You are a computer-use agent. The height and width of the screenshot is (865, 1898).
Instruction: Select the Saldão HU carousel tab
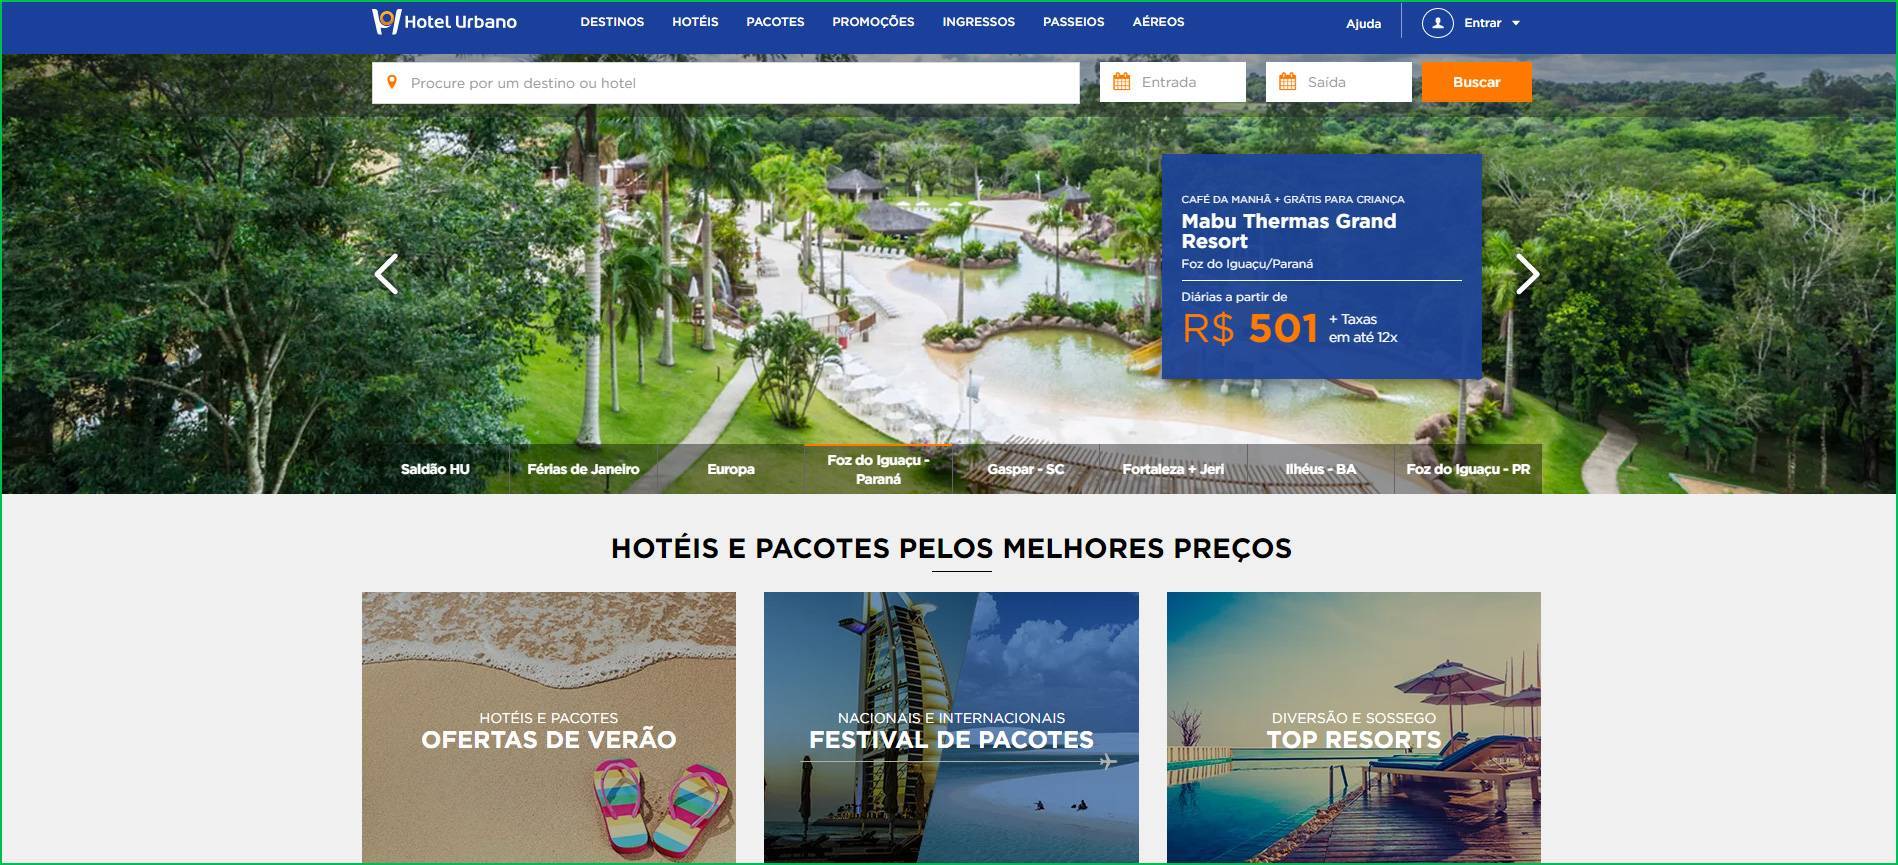435,469
